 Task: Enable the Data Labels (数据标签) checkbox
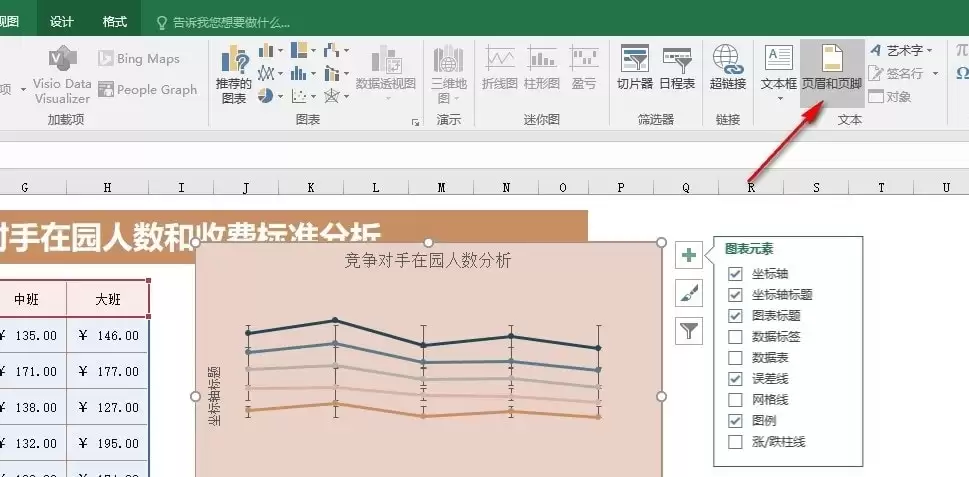[735, 337]
